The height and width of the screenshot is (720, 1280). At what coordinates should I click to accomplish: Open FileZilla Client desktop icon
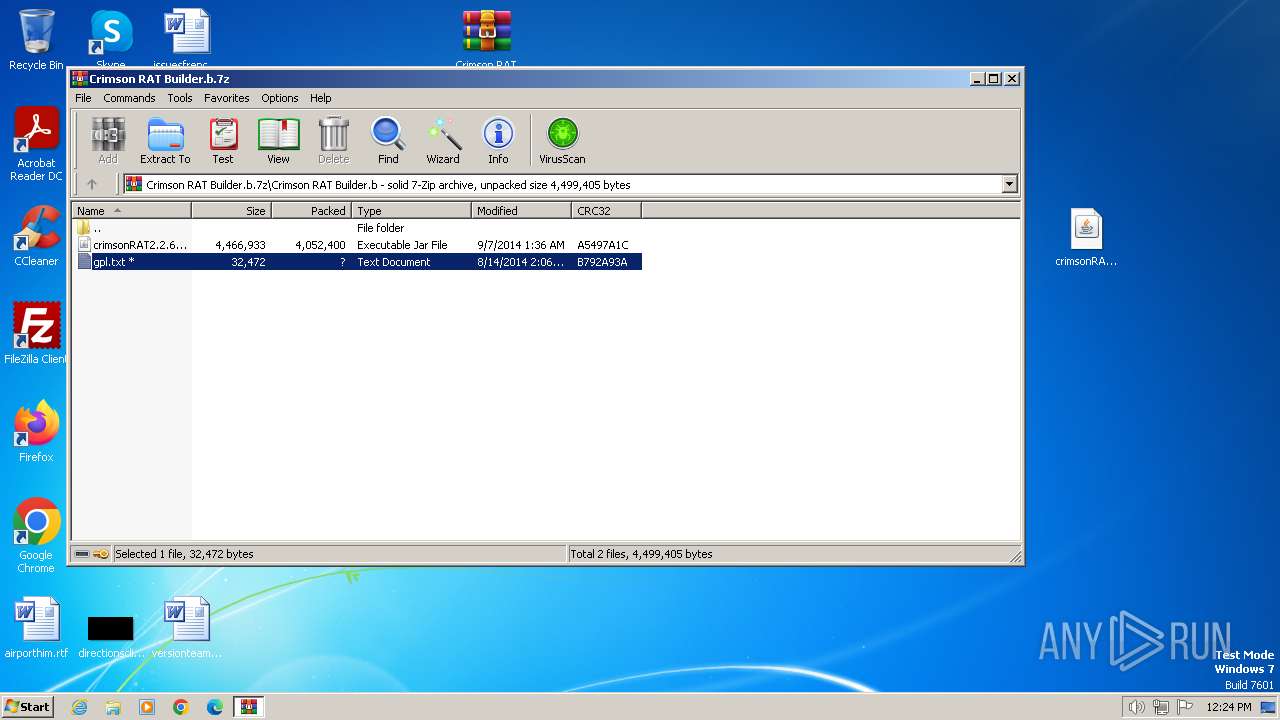click(x=36, y=334)
